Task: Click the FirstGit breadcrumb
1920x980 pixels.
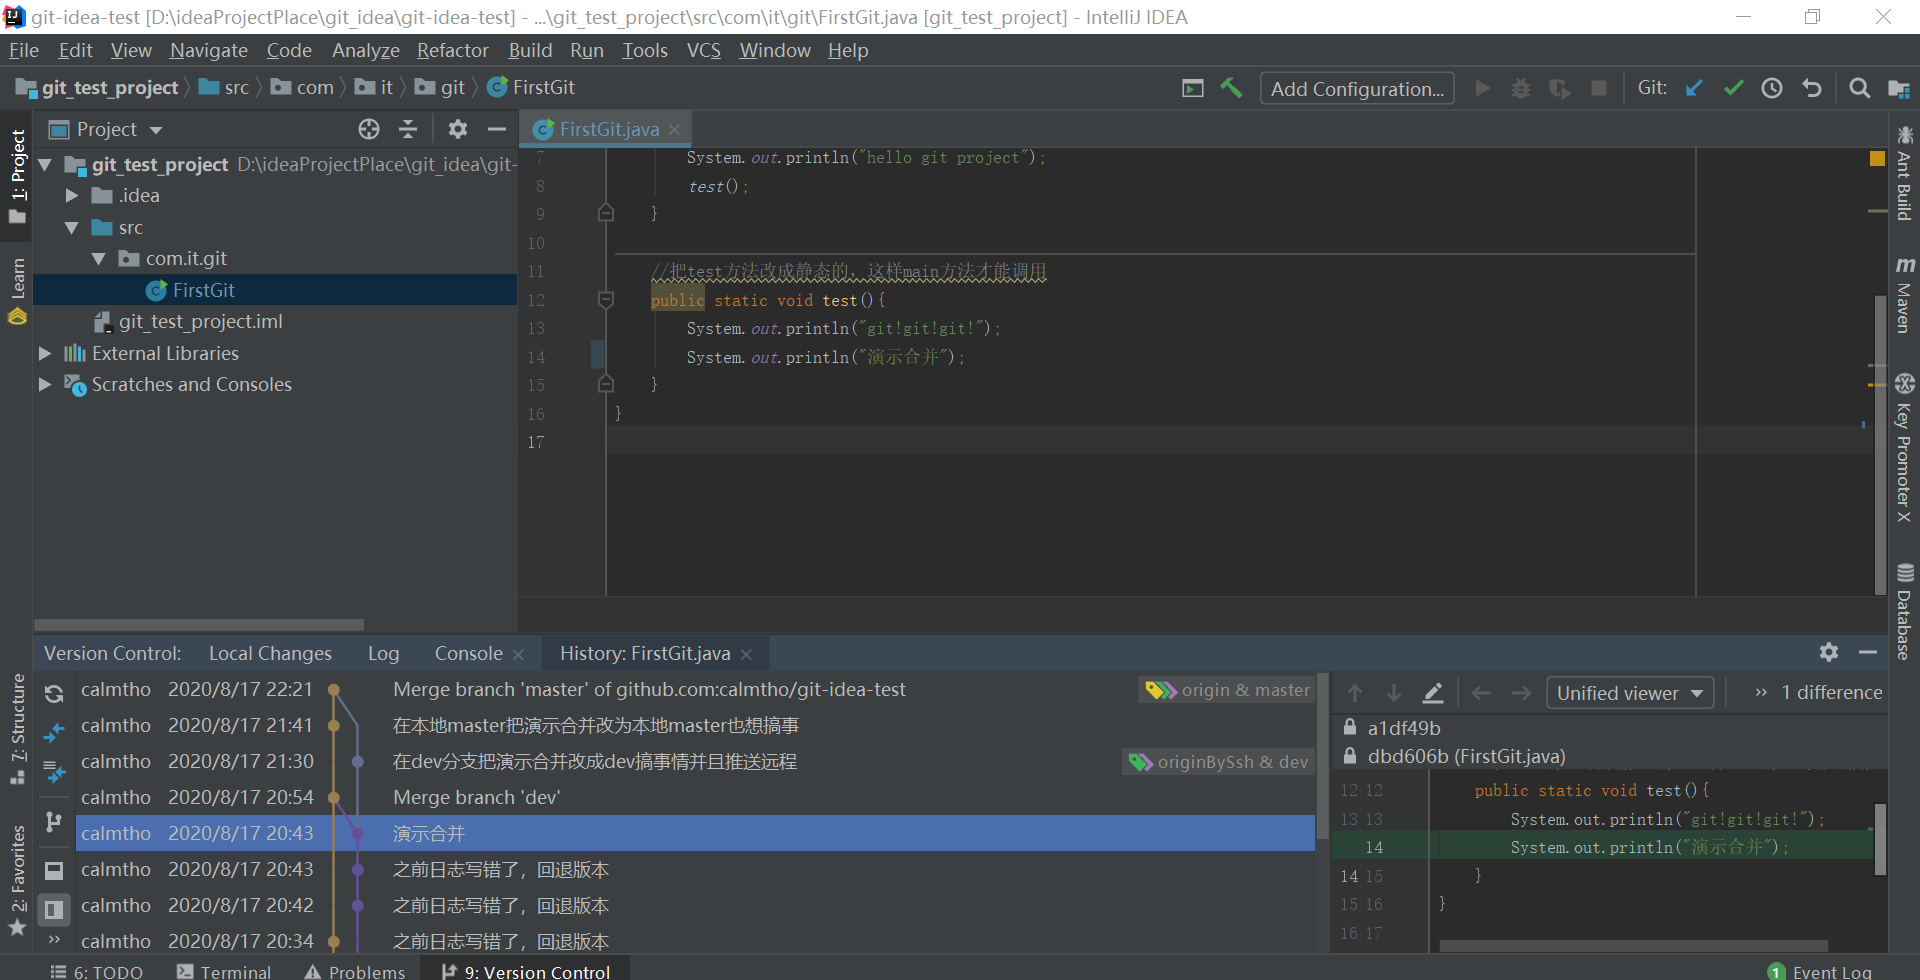Action: [x=531, y=88]
